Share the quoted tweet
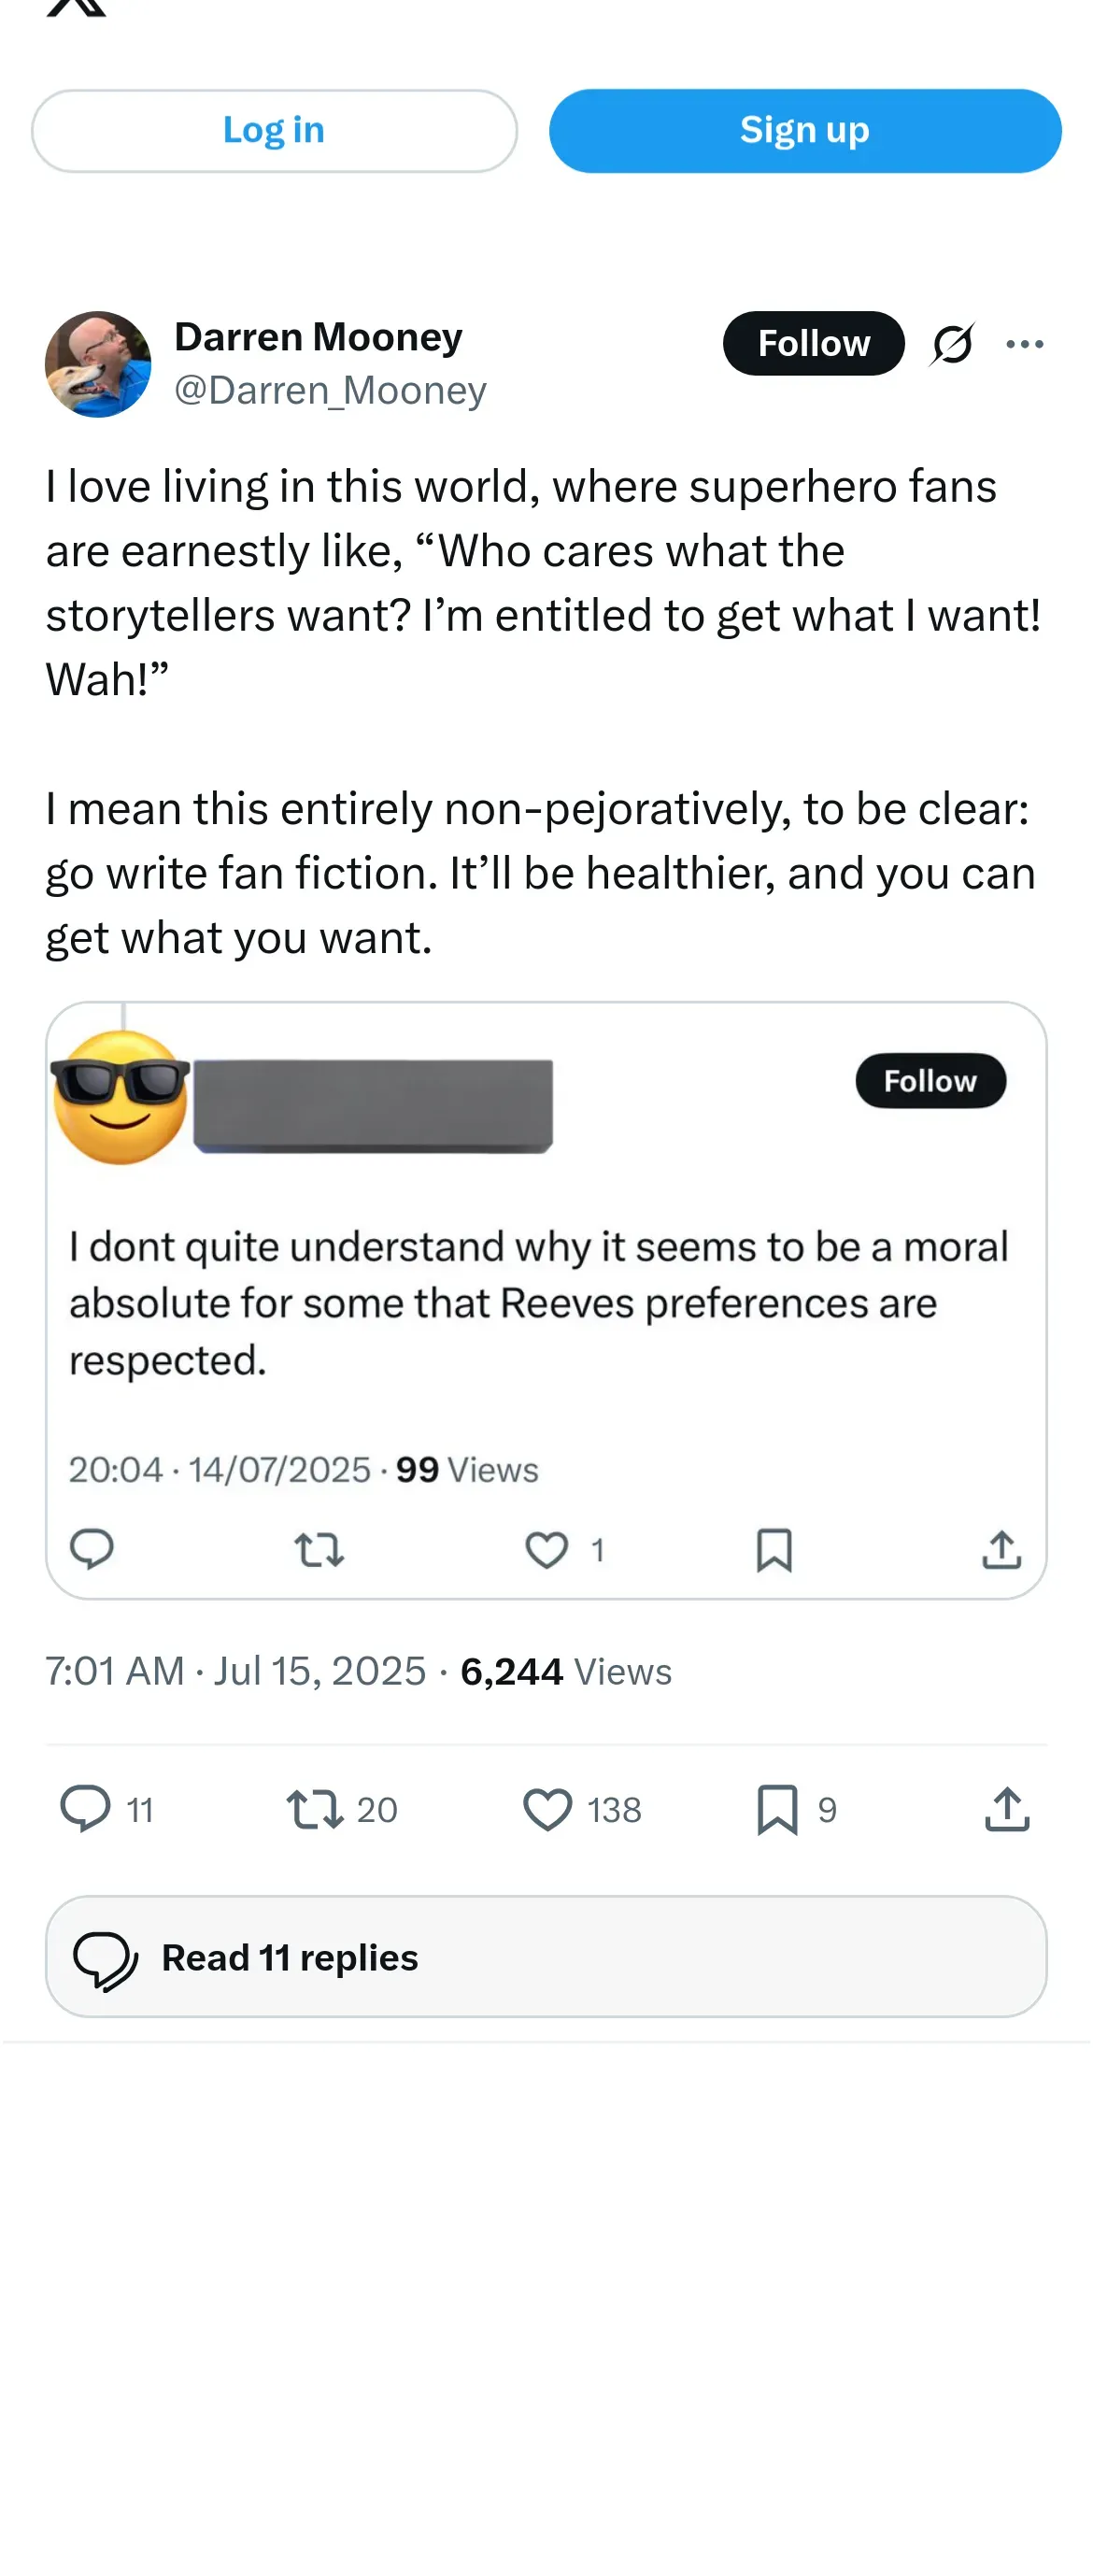The width and height of the screenshot is (1093, 2576). click(1001, 1550)
